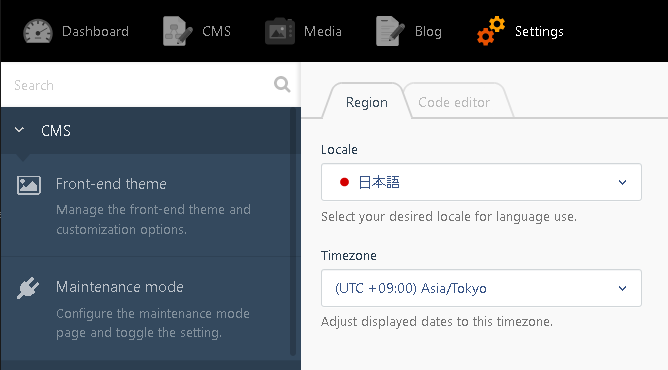This screenshot has height=370, width=668.
Task: Open the Dashboard gauge icon
Action: (37, 32)
